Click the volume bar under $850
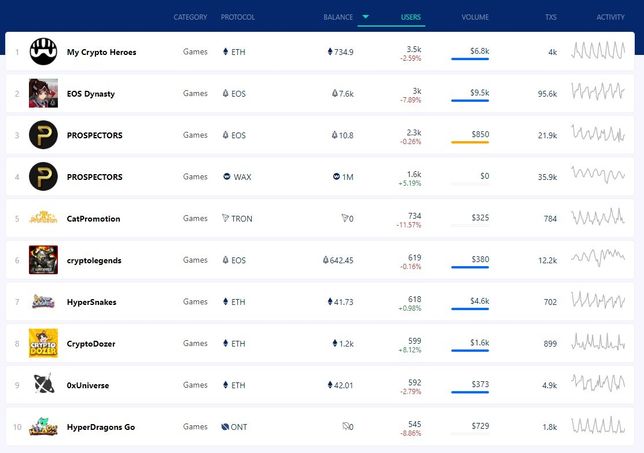This screenshot has width=644, height=453. point(470,143)
